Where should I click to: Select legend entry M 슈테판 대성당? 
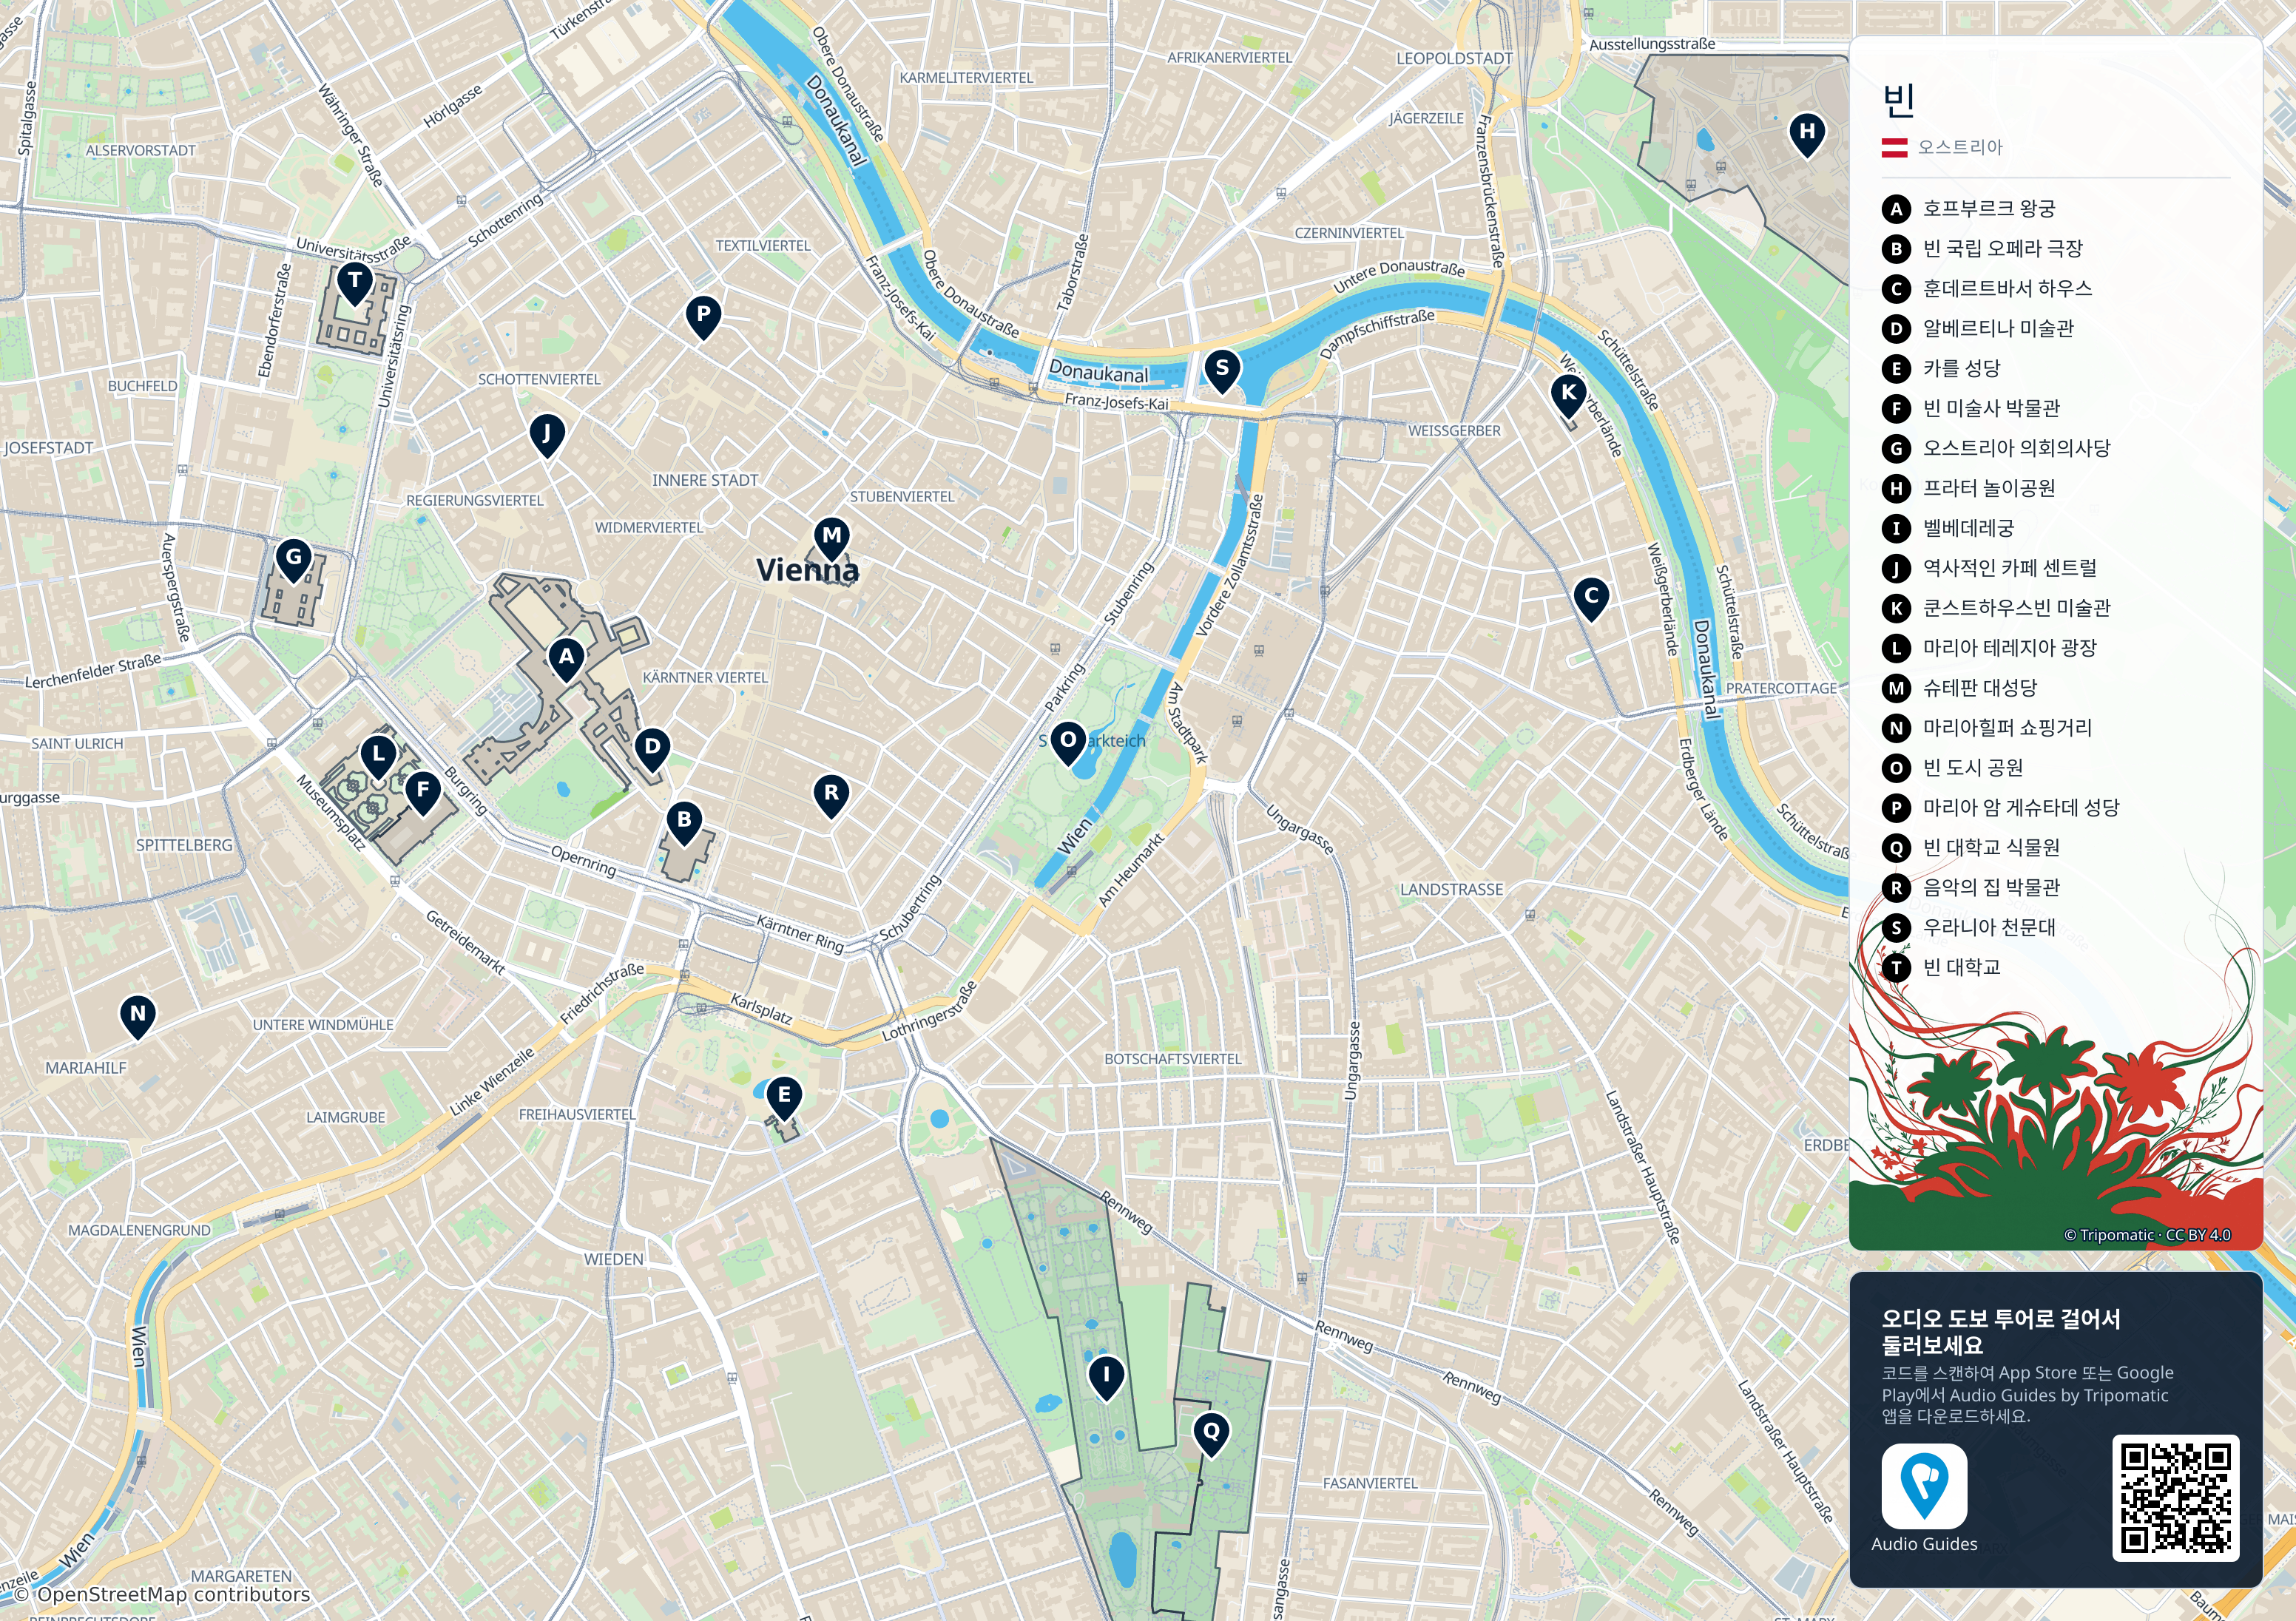coord(1959,688)
